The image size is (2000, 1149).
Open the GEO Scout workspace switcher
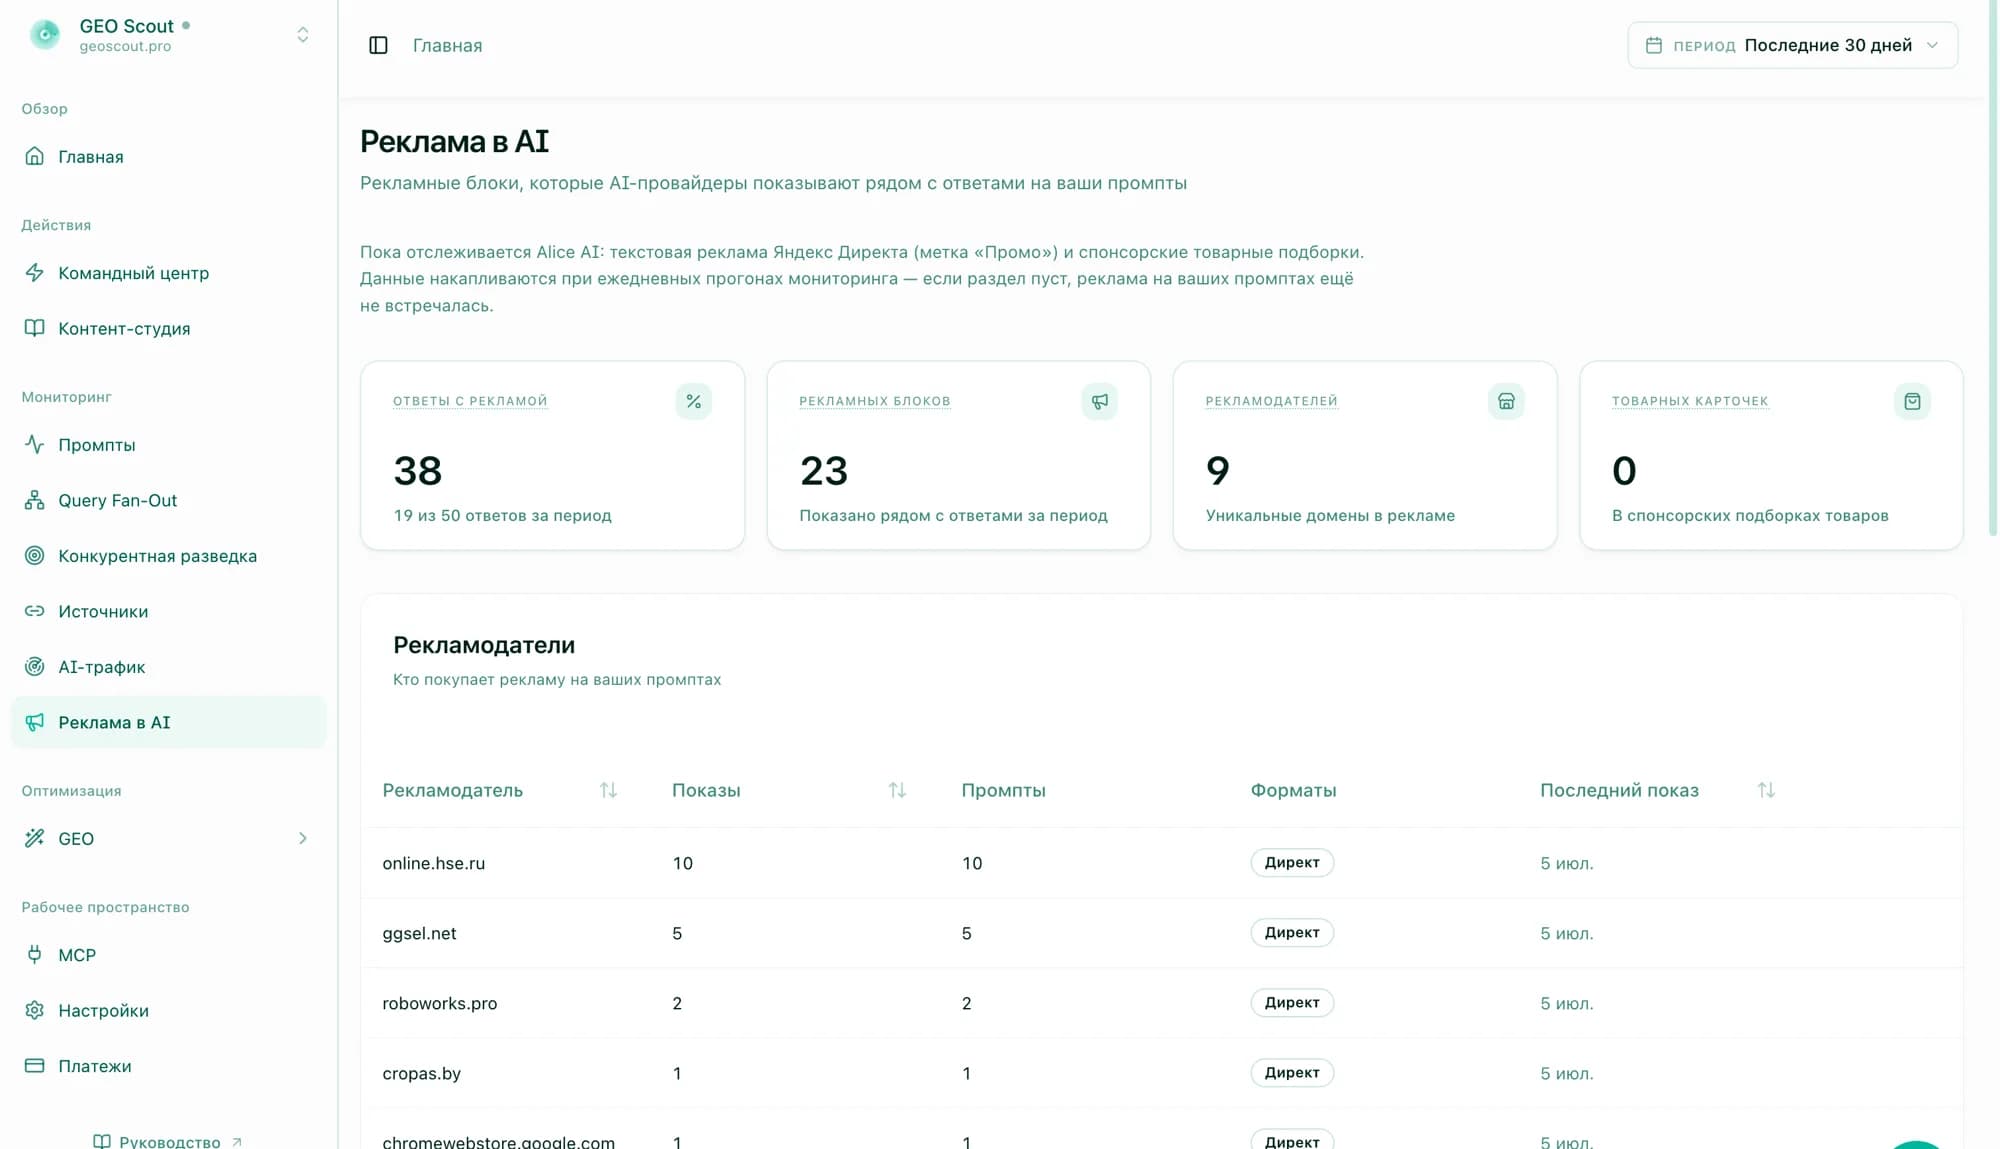(x=168, y=35)
